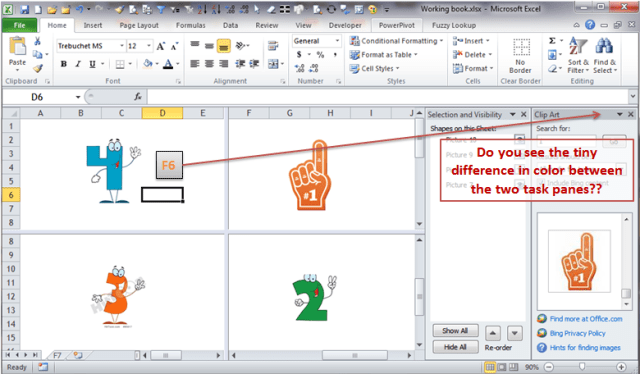Click Decrease Decimal in Number group
640x374 pixels.
click(313, 68)
